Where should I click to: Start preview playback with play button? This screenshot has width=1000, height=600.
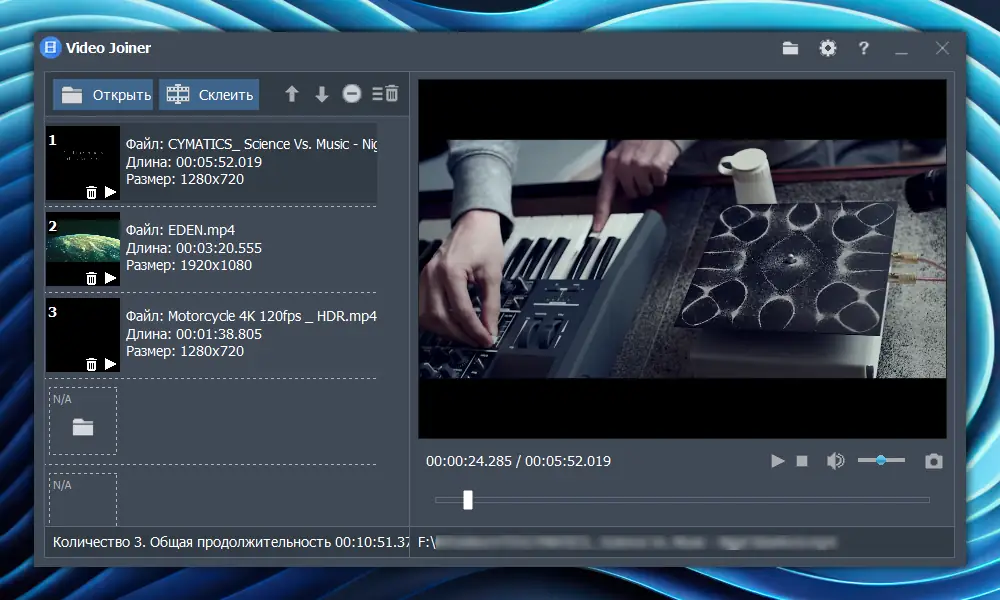777,461
